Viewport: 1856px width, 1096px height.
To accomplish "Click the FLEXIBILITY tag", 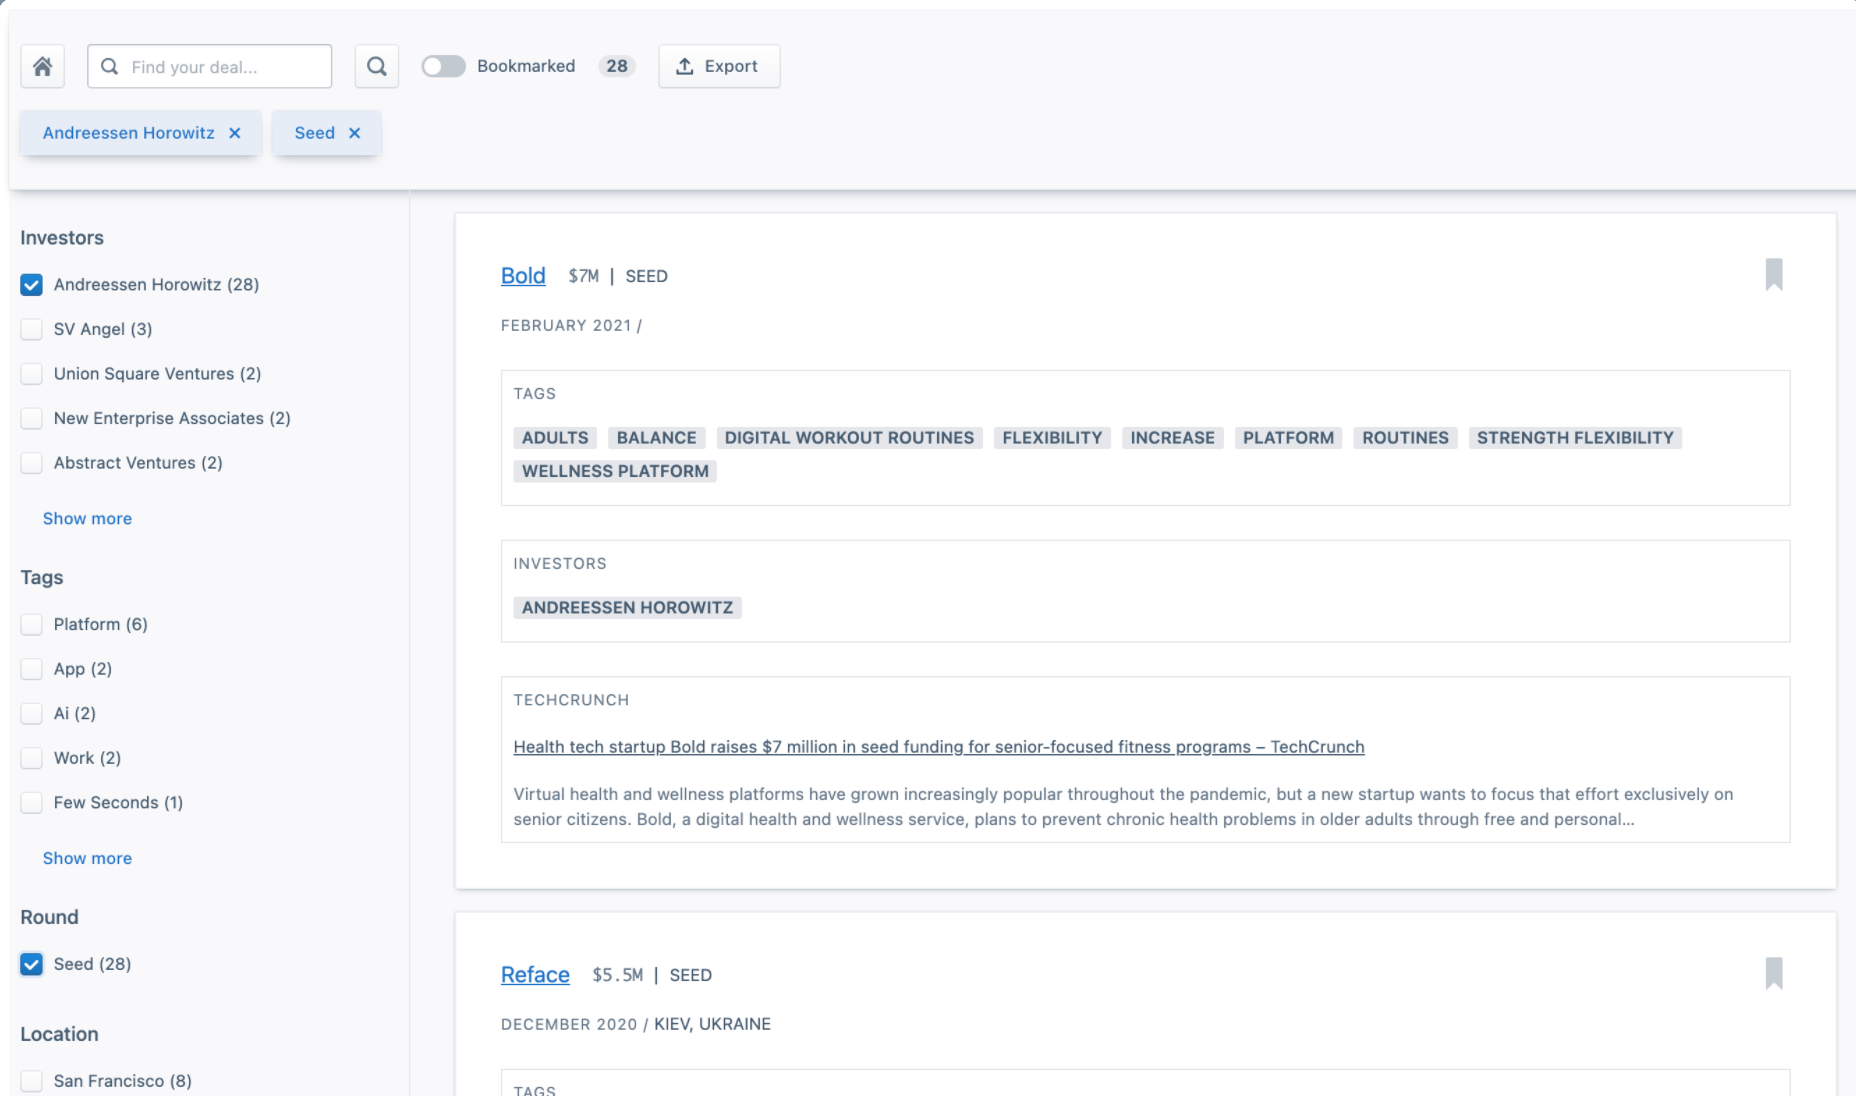I will [x=1052, y=438].
